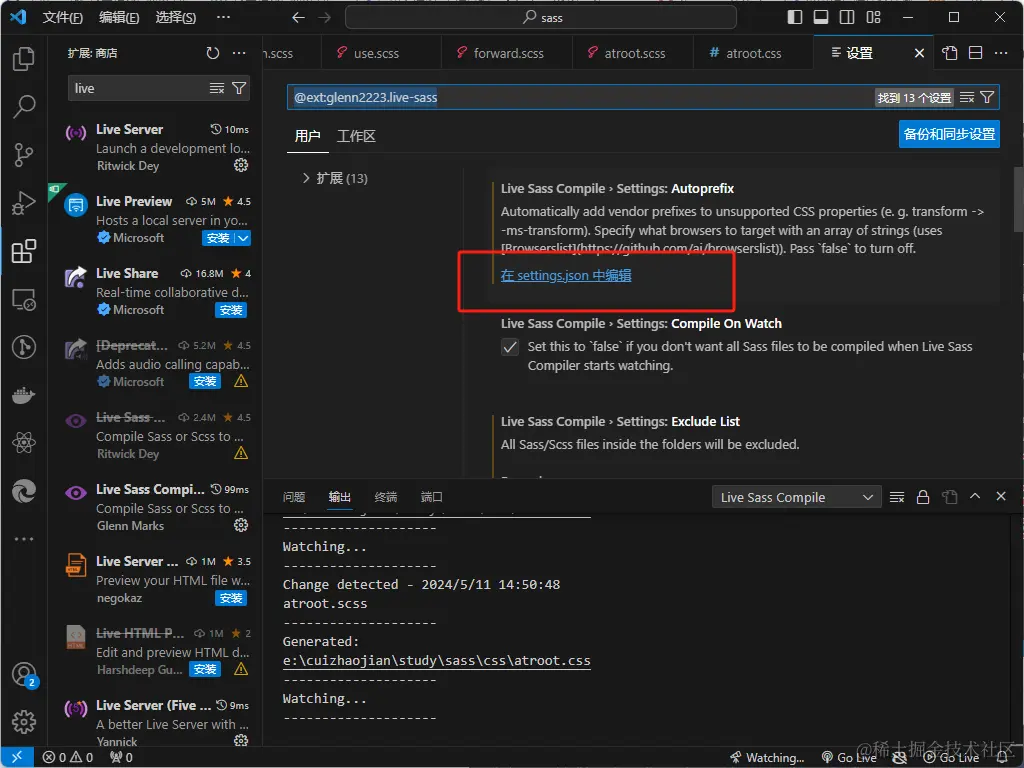This screenshot has height=768, width=1024.
Task: Open the Search view in the activity bar
Action: 24,106
